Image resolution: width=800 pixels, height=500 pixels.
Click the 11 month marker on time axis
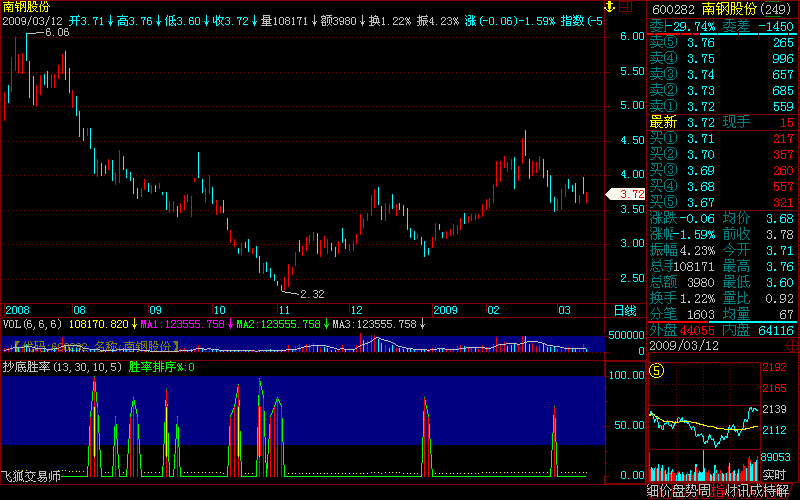(284, 310)
